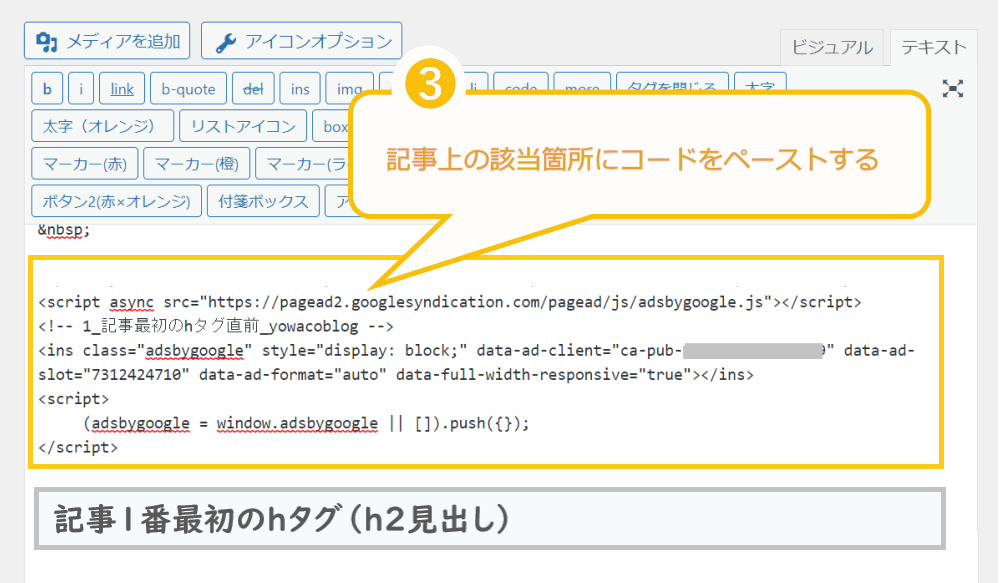Click the box quicktag button
The image size is (1000, 583).
[x=332, y=126]
